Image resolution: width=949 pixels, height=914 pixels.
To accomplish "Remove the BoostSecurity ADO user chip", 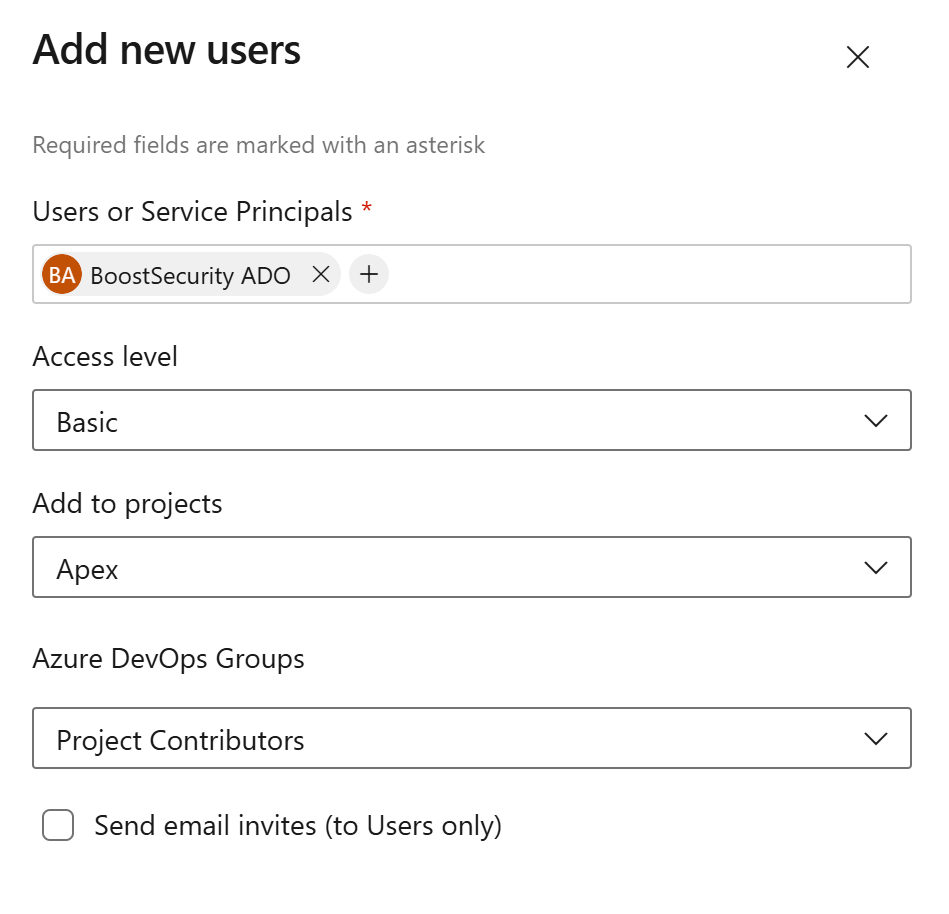I will coord(321,275).
